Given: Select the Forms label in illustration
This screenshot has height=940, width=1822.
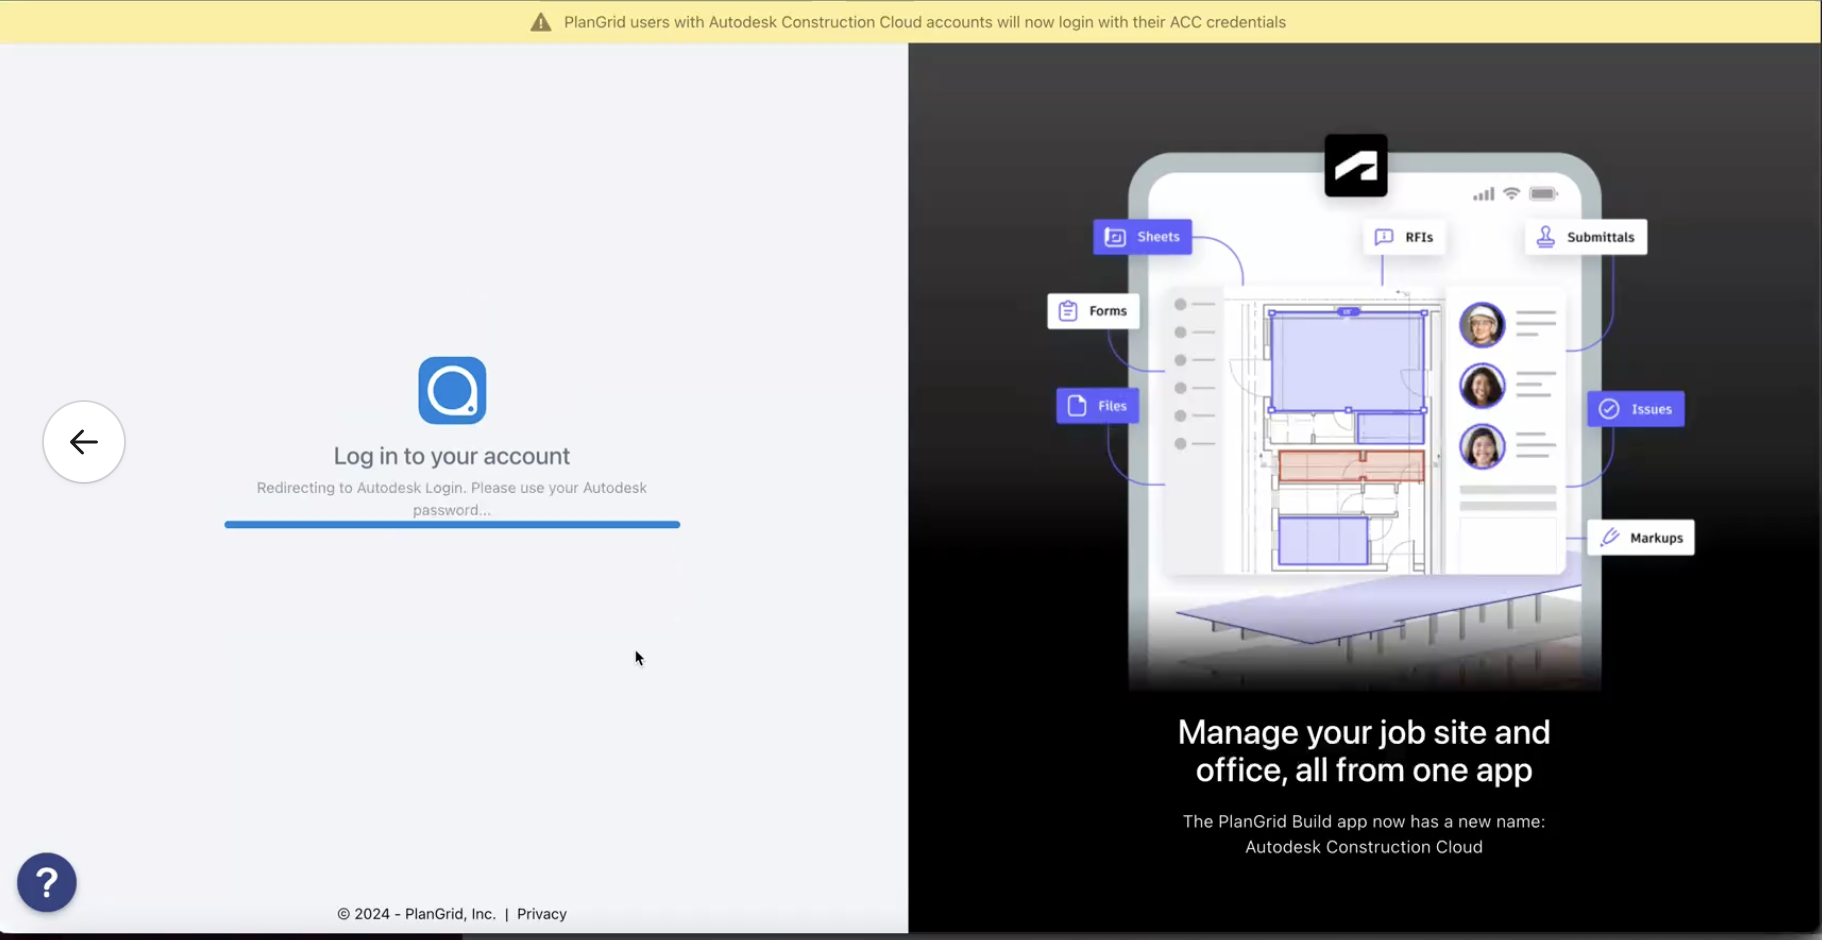Looking at the screenshot, I should coord(1093,311).
